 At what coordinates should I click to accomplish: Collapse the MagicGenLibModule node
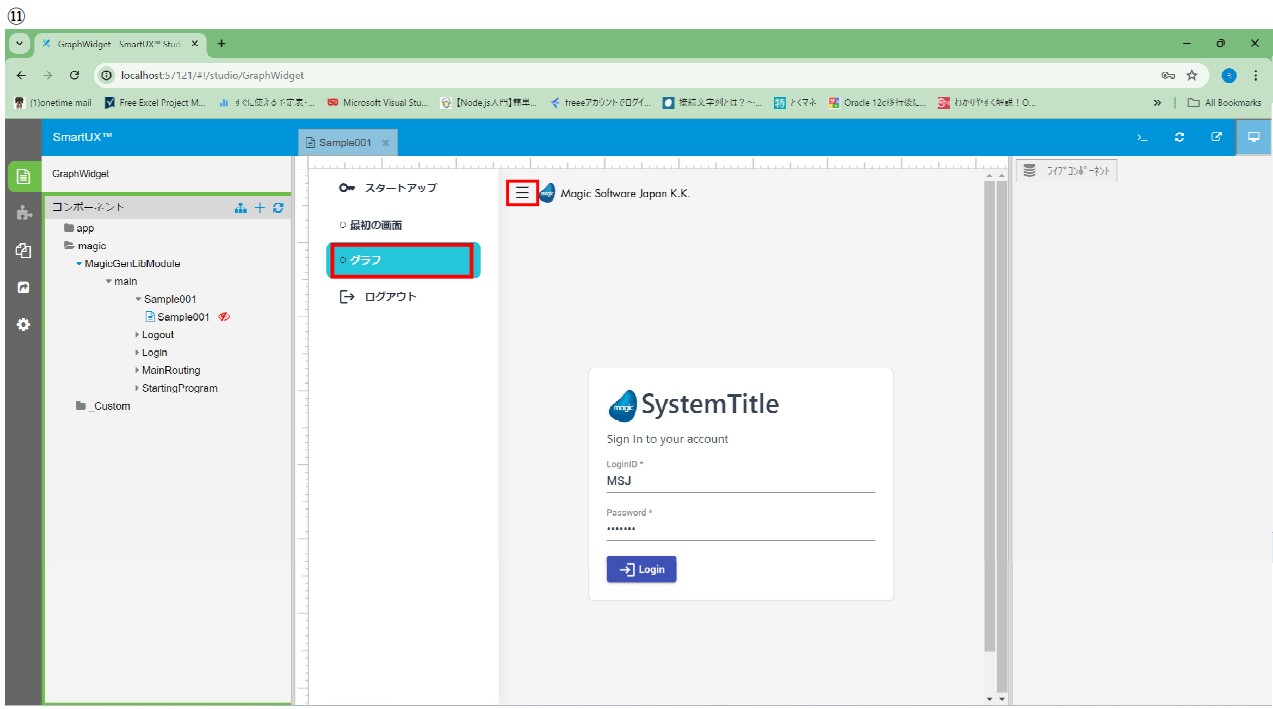(79, 264)
